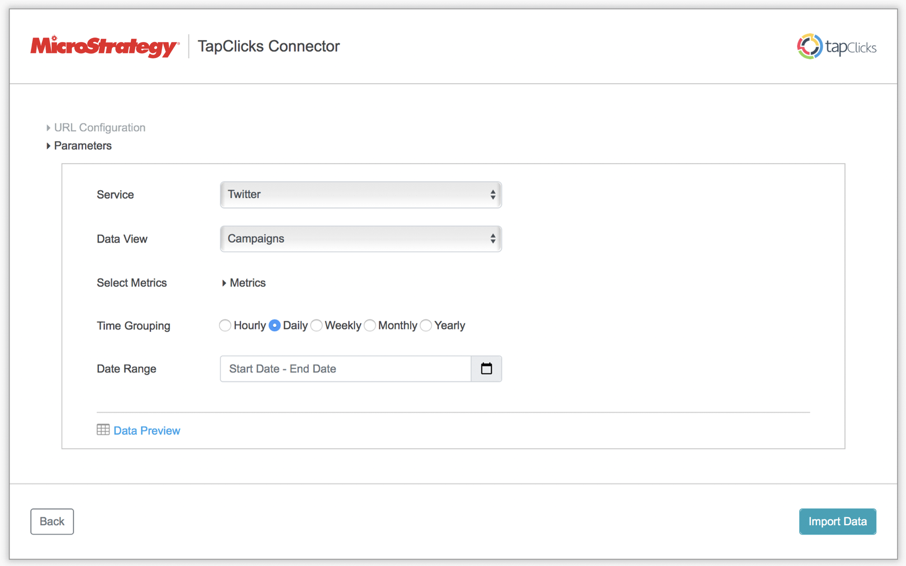Select Hourly time grouping
Image resolution: width=906 pixels, height=566 pixels.
pyautogui.click(x=225, y=326)
